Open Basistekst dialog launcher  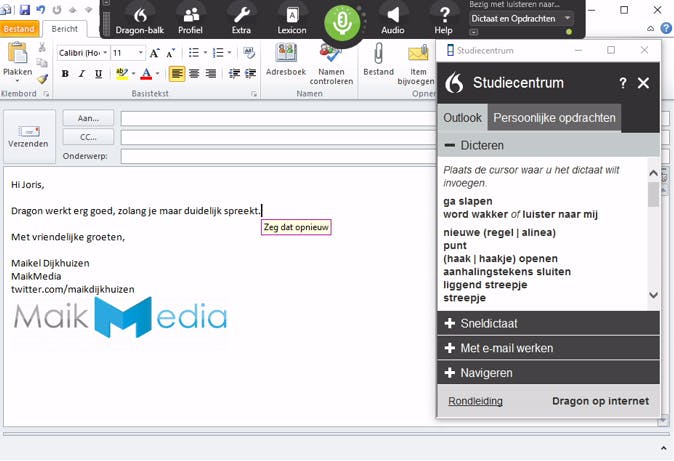pos(254,94)
